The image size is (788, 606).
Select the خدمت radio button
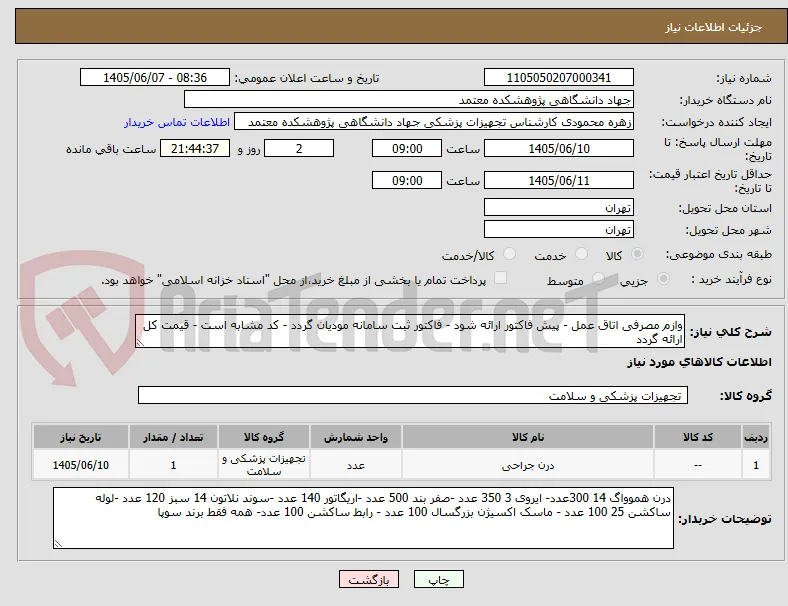coord(581,254)
